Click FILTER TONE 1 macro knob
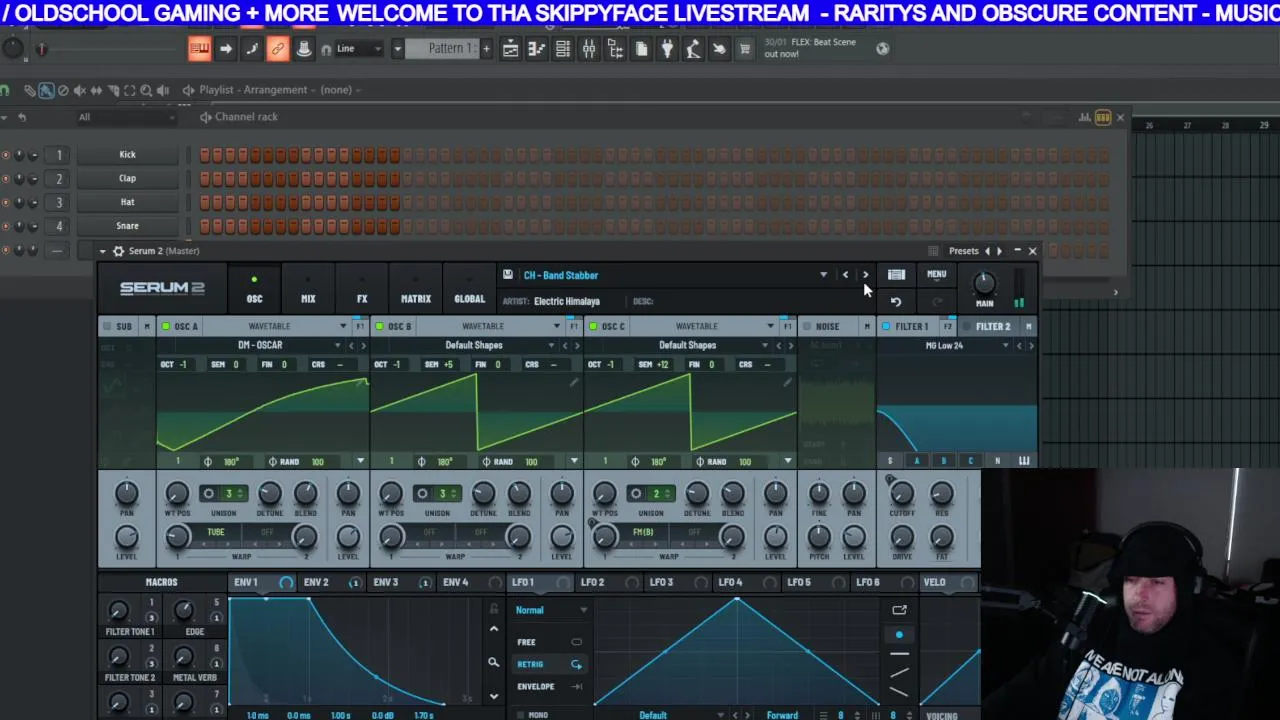 pyautogui.click(x=118, y=611)
